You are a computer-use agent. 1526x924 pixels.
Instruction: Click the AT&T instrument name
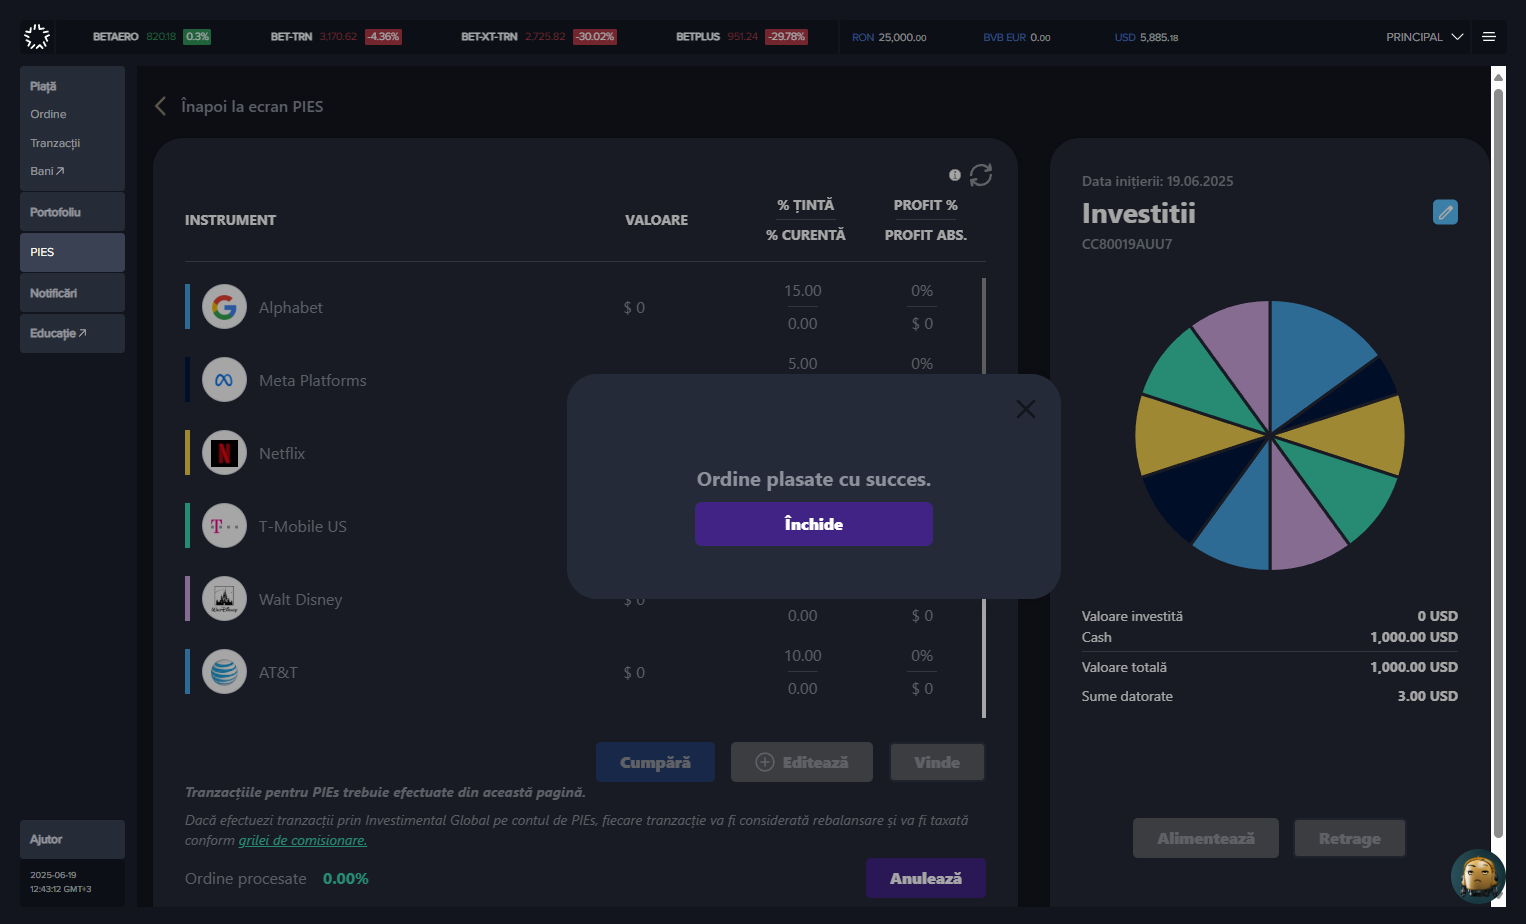(x=278, y=672)
